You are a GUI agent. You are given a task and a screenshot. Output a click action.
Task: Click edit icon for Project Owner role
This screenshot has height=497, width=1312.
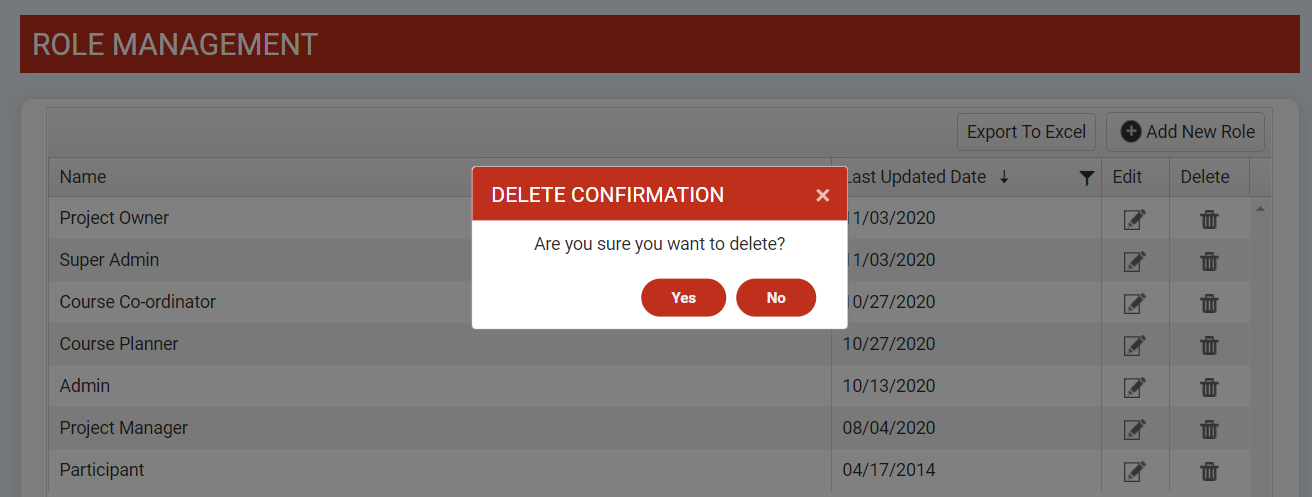pos(1134,219)
